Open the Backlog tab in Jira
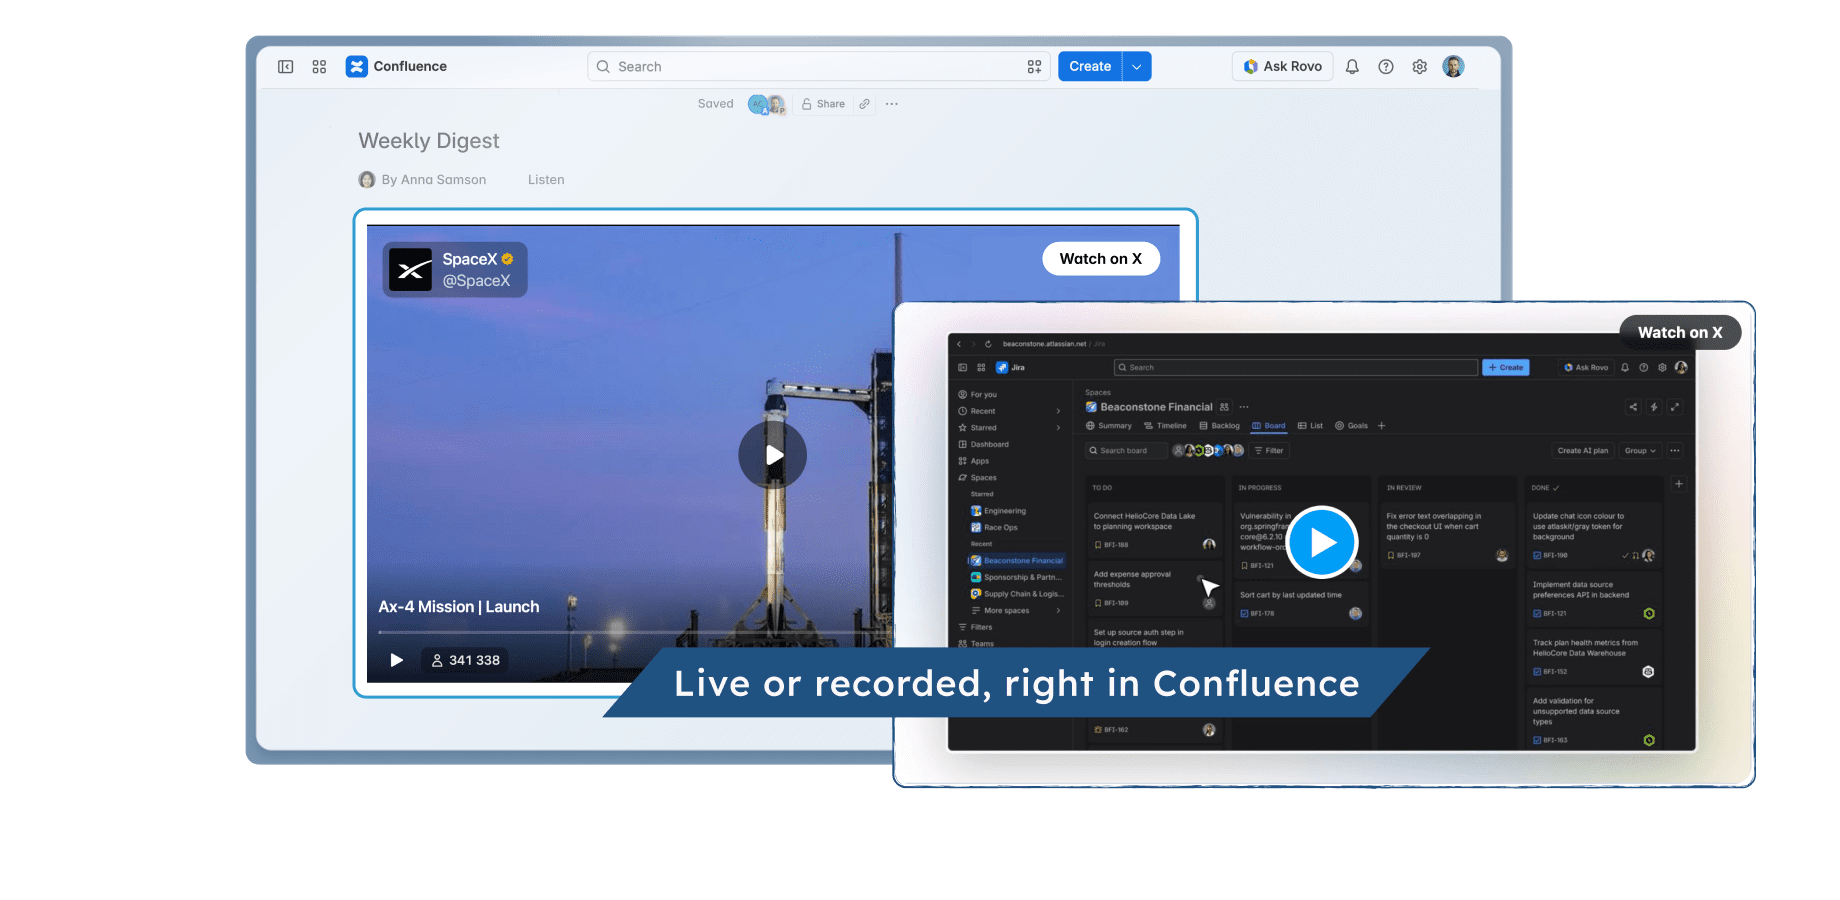Image resolution: width=1840 pixels, height=900 pixels. 1220,426
